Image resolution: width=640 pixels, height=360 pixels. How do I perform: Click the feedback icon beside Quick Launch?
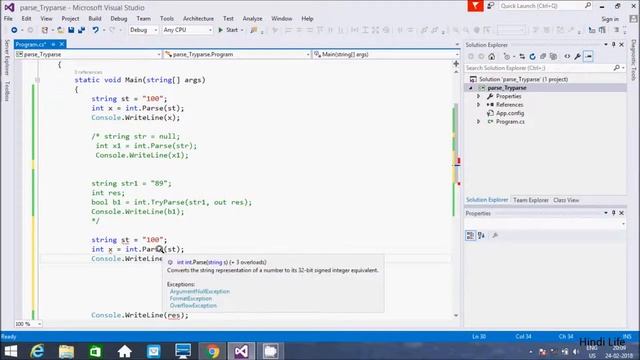pos(491,6)
